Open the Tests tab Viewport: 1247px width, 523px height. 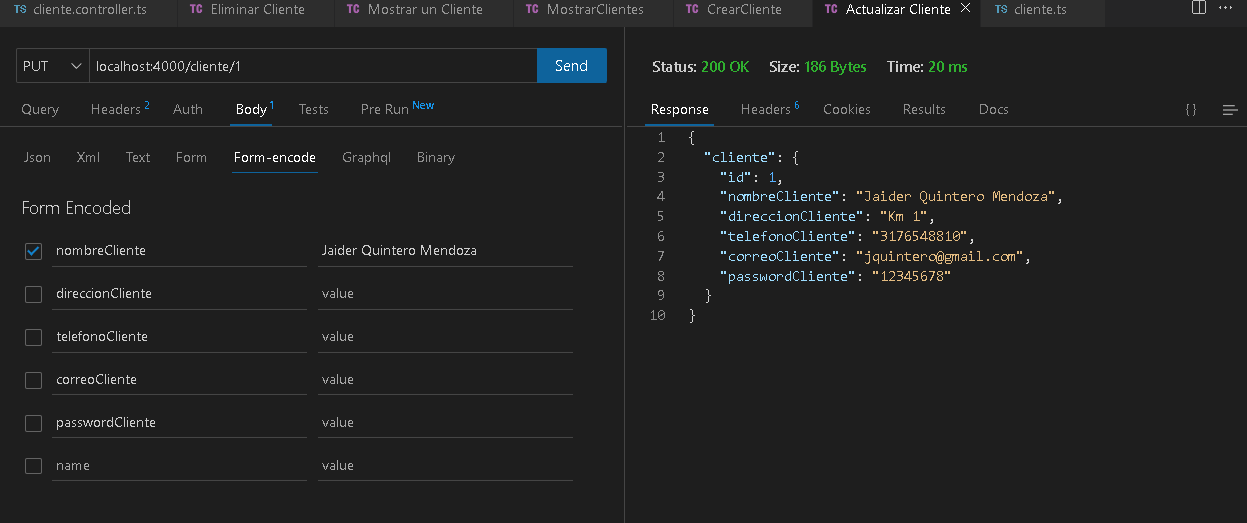[x=313, y=109]
